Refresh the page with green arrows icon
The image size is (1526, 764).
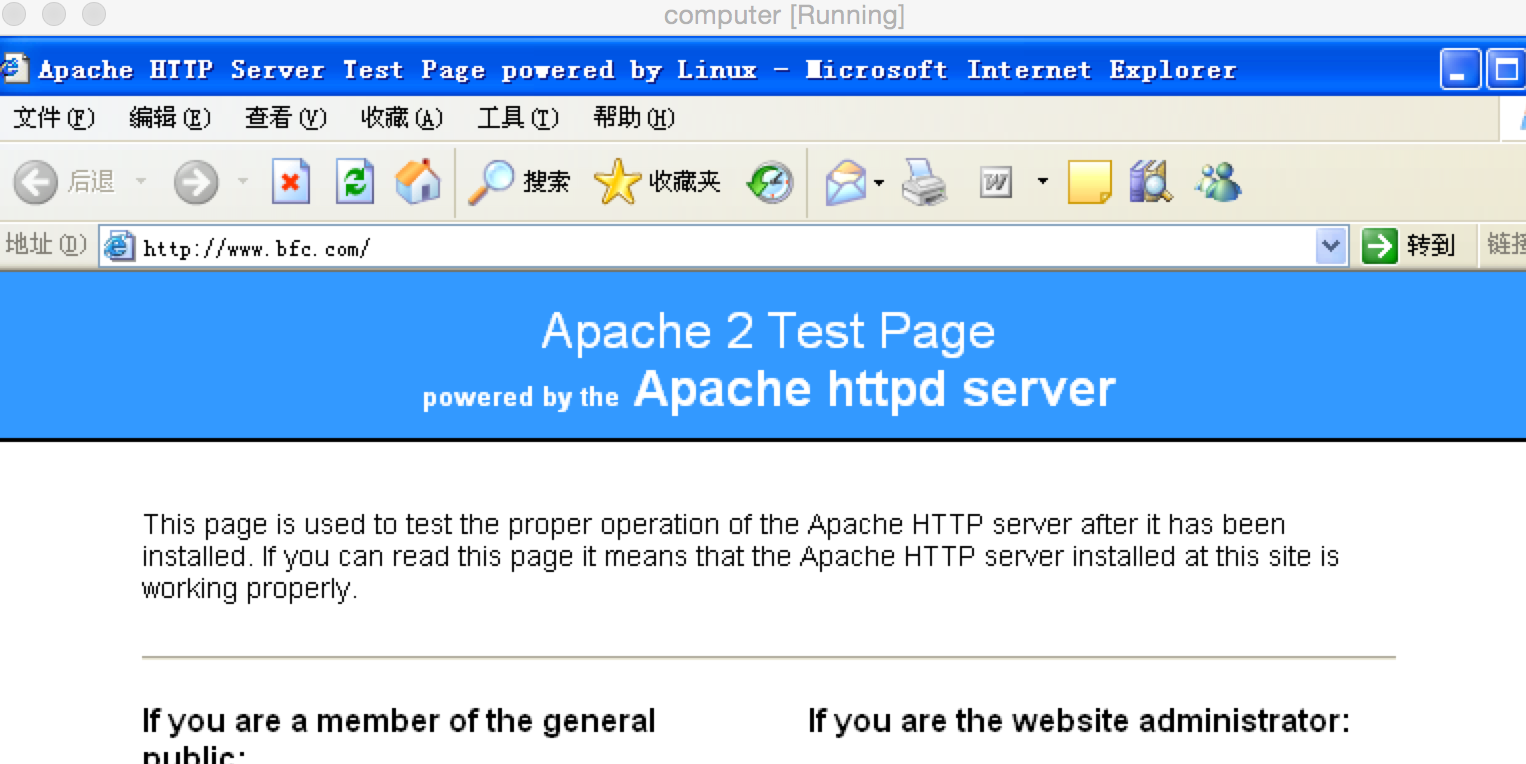tap(354, 182)
